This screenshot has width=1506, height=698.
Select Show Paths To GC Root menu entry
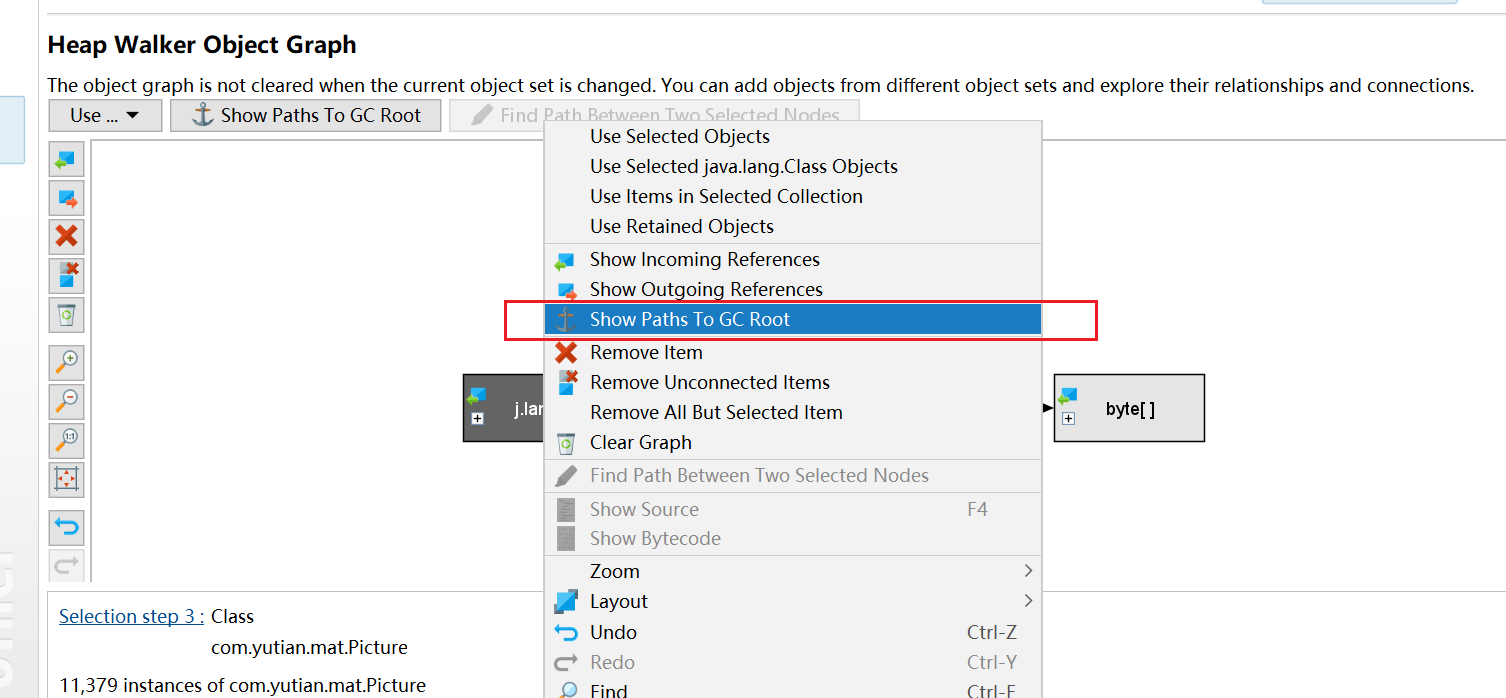click(690, 320)
